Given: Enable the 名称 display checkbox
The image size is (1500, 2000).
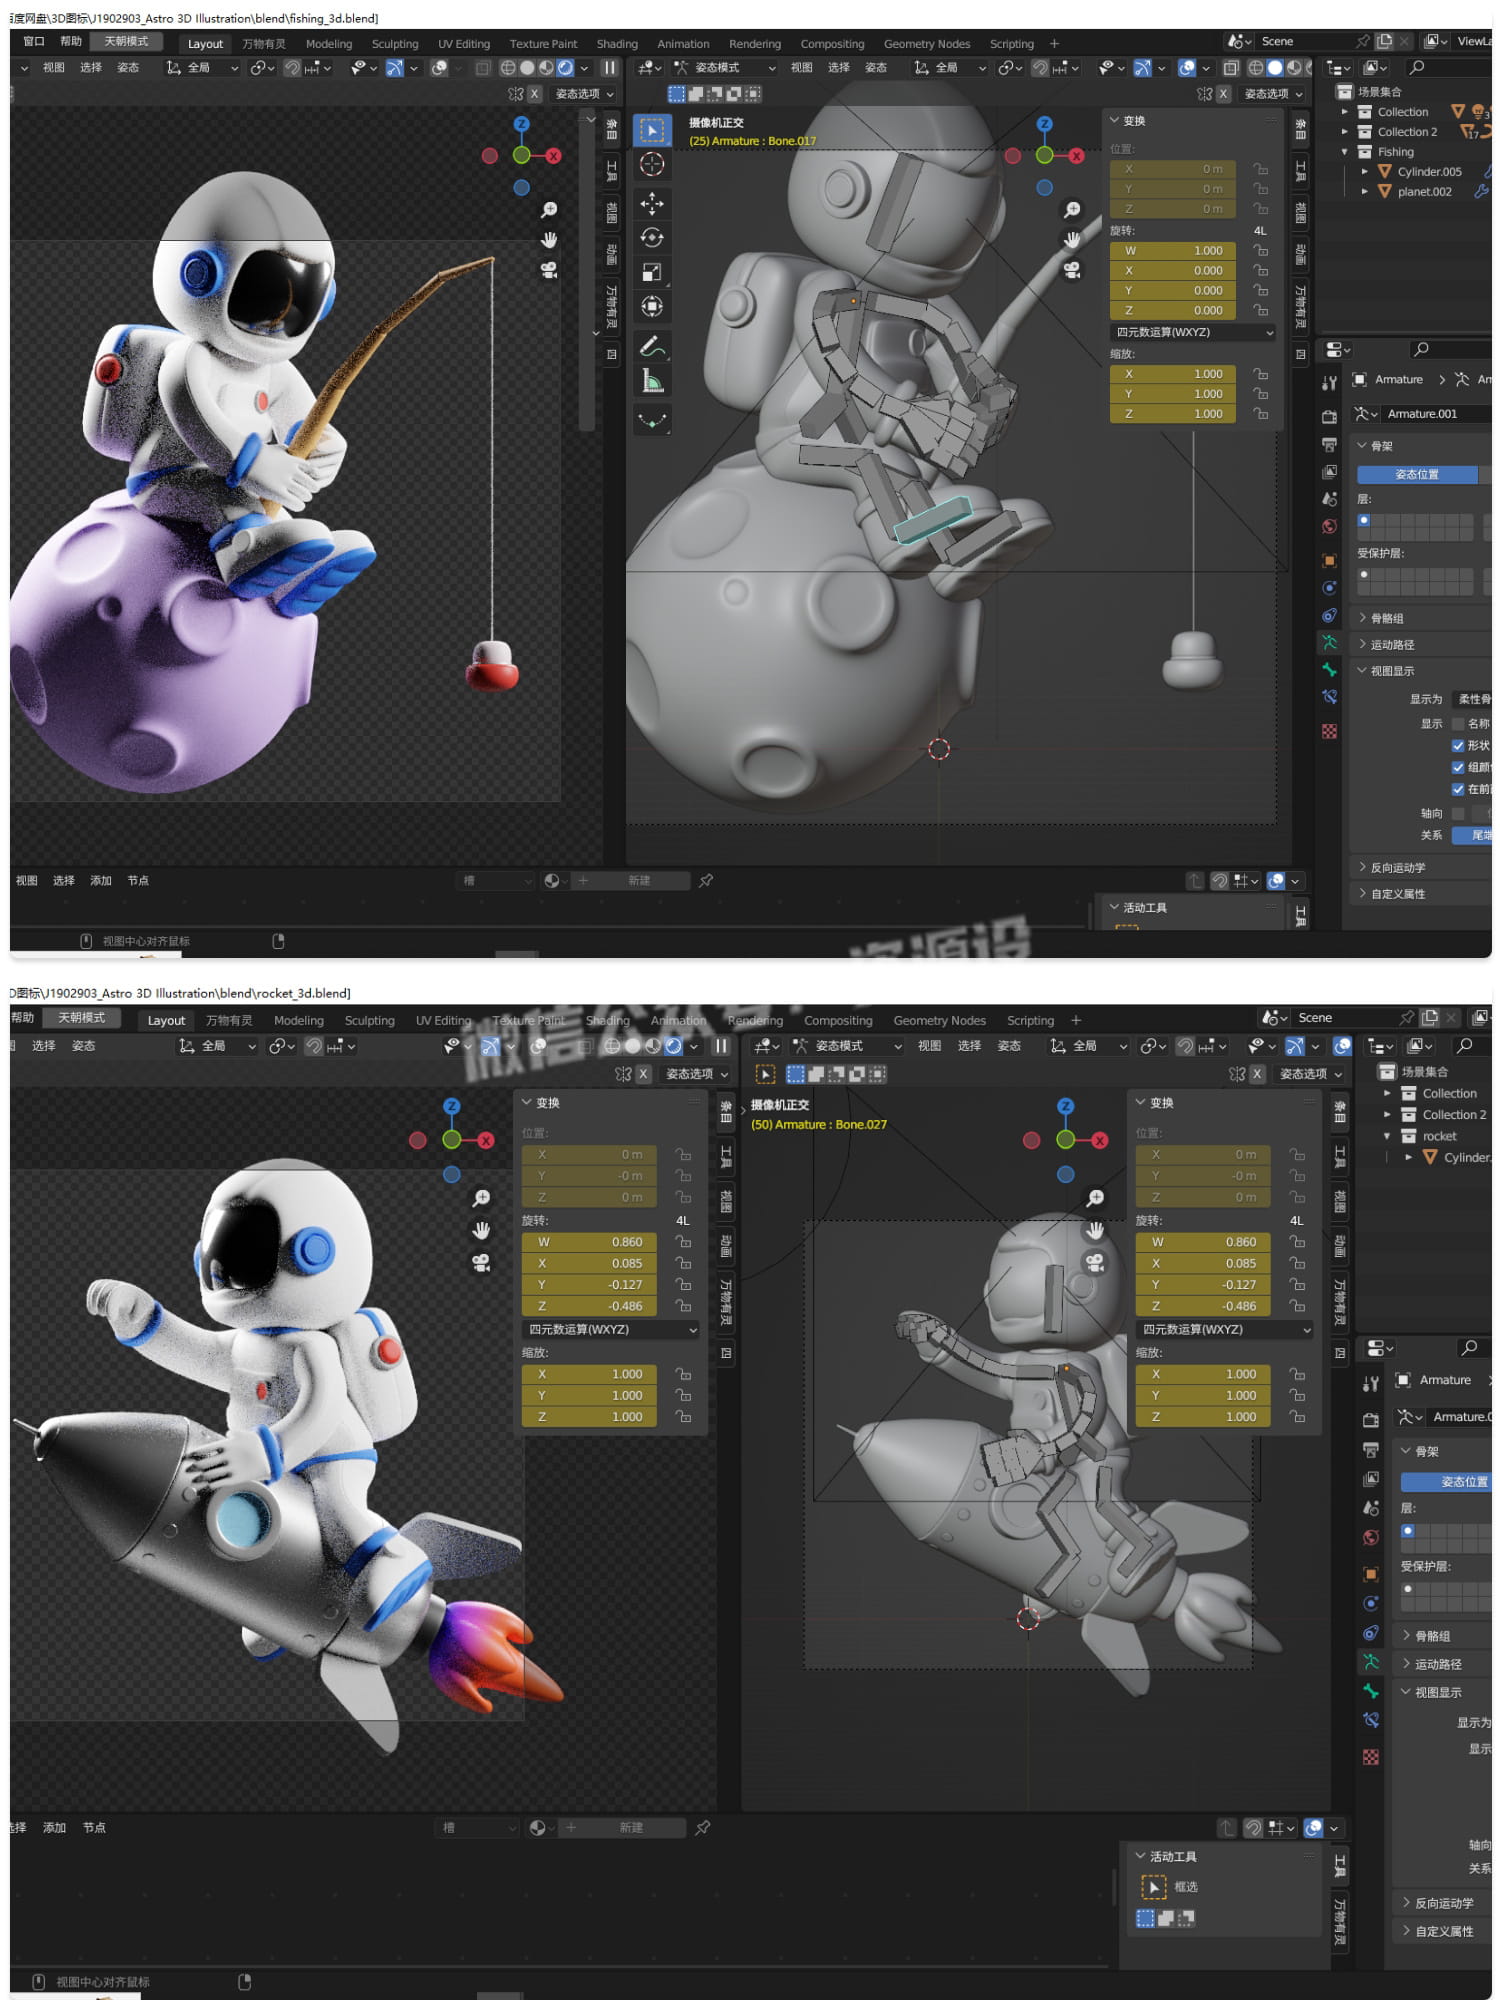Looking at the screenshot, I should click(1458, 724).
